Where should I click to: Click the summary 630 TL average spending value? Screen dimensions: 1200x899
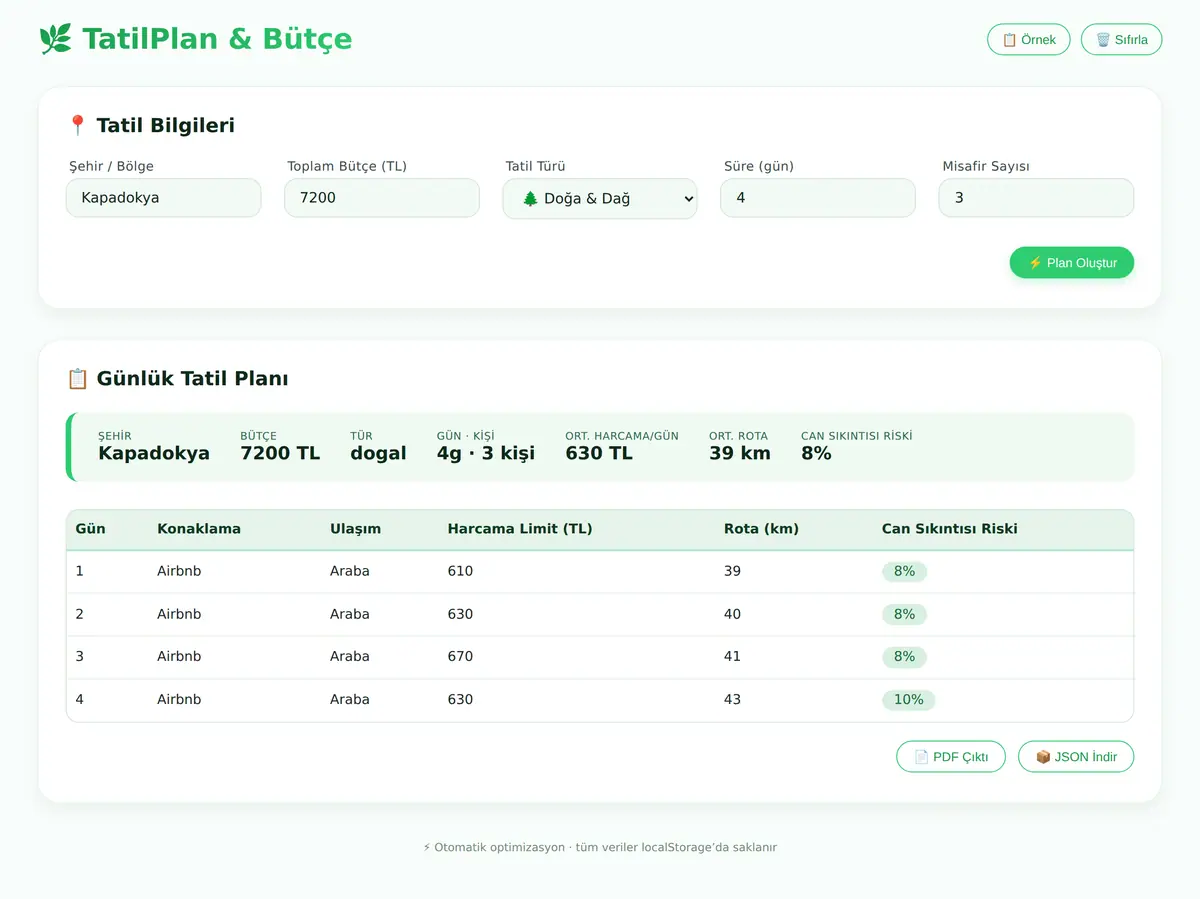point(599,453)
